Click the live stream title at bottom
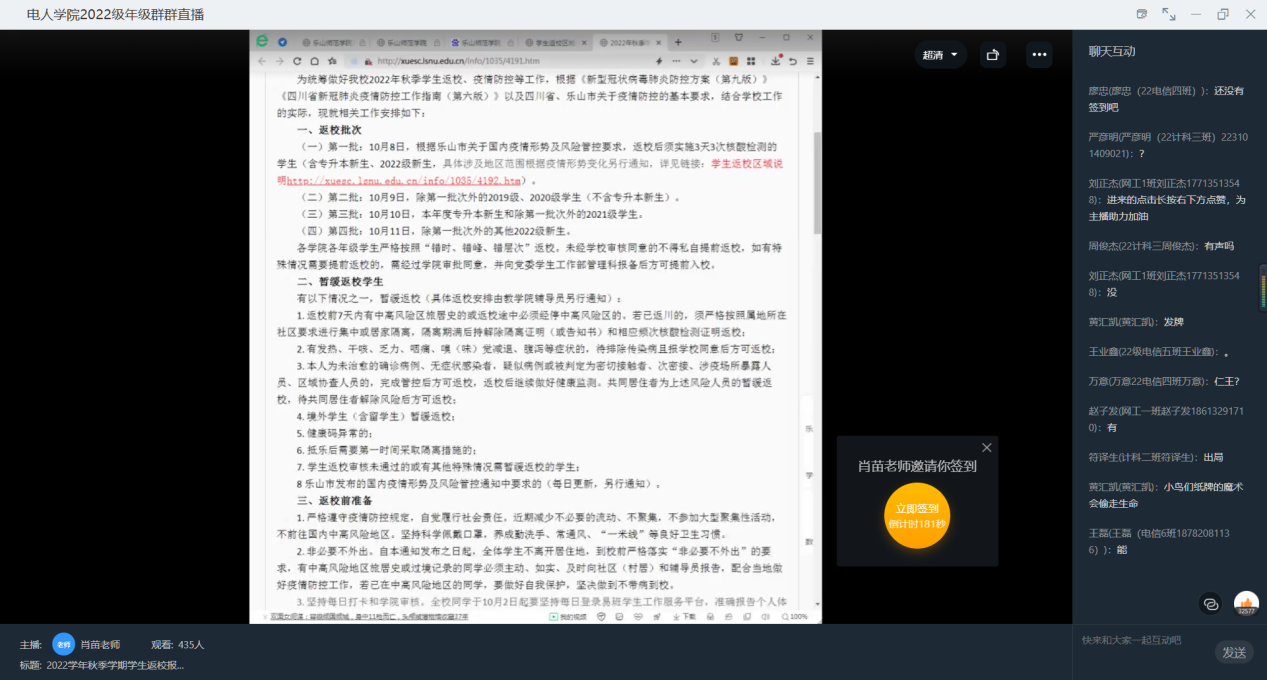Viewport: 1267px width, 680px height. [x=114, y=665]
